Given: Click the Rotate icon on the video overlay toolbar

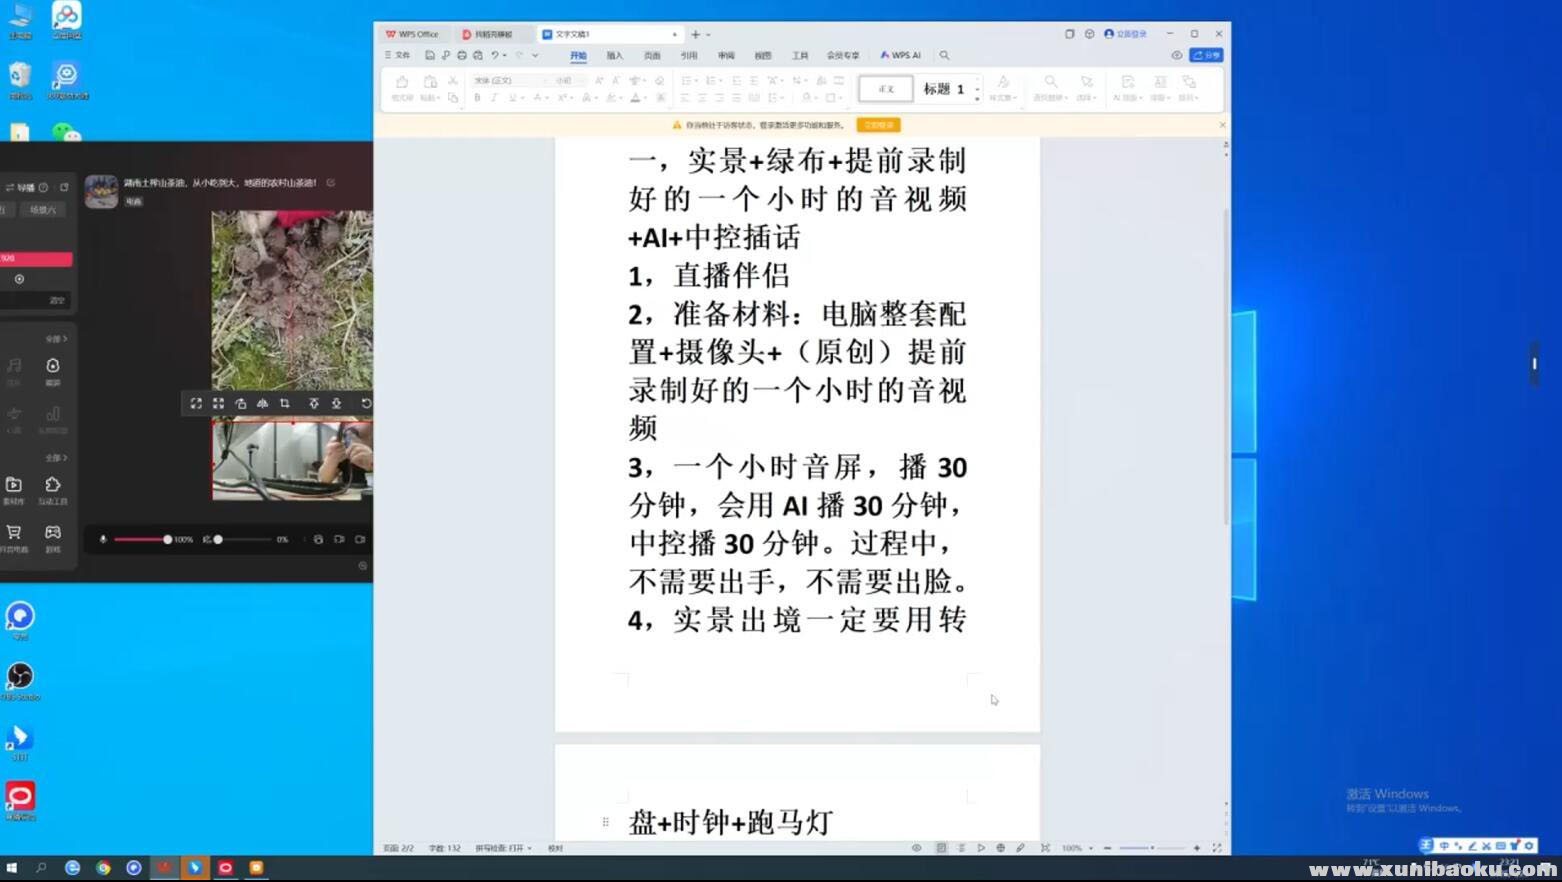Looking at the screenshot, I should (366, 403).
